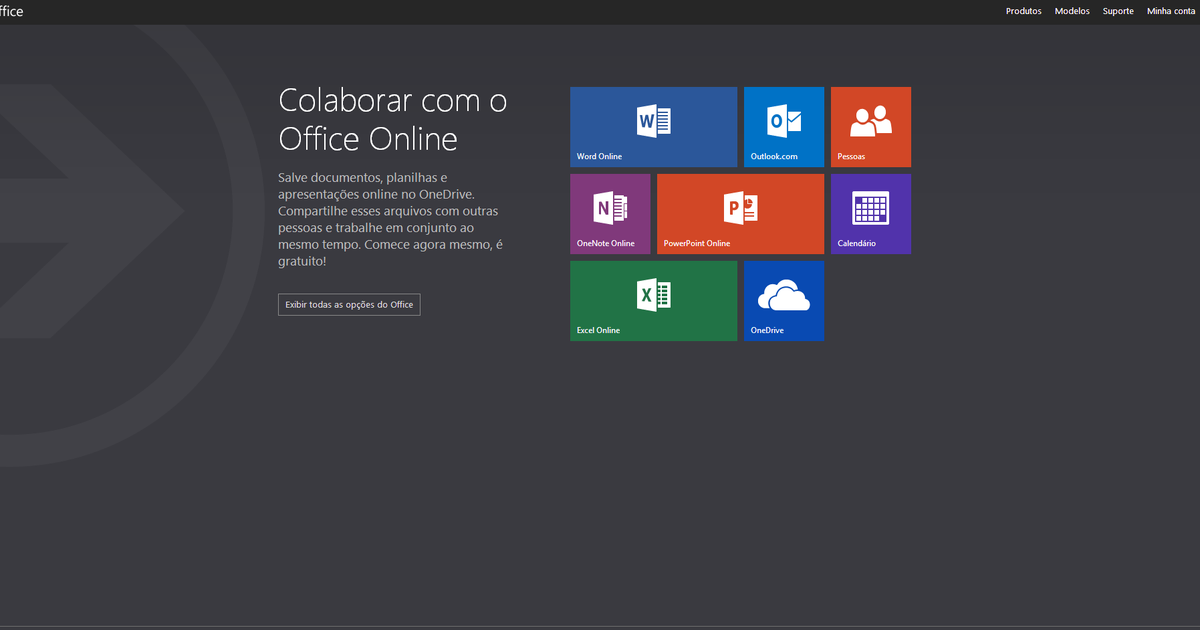Click the Word document 'W' icon
This screenshot has width=1200, height=630.
653,119
